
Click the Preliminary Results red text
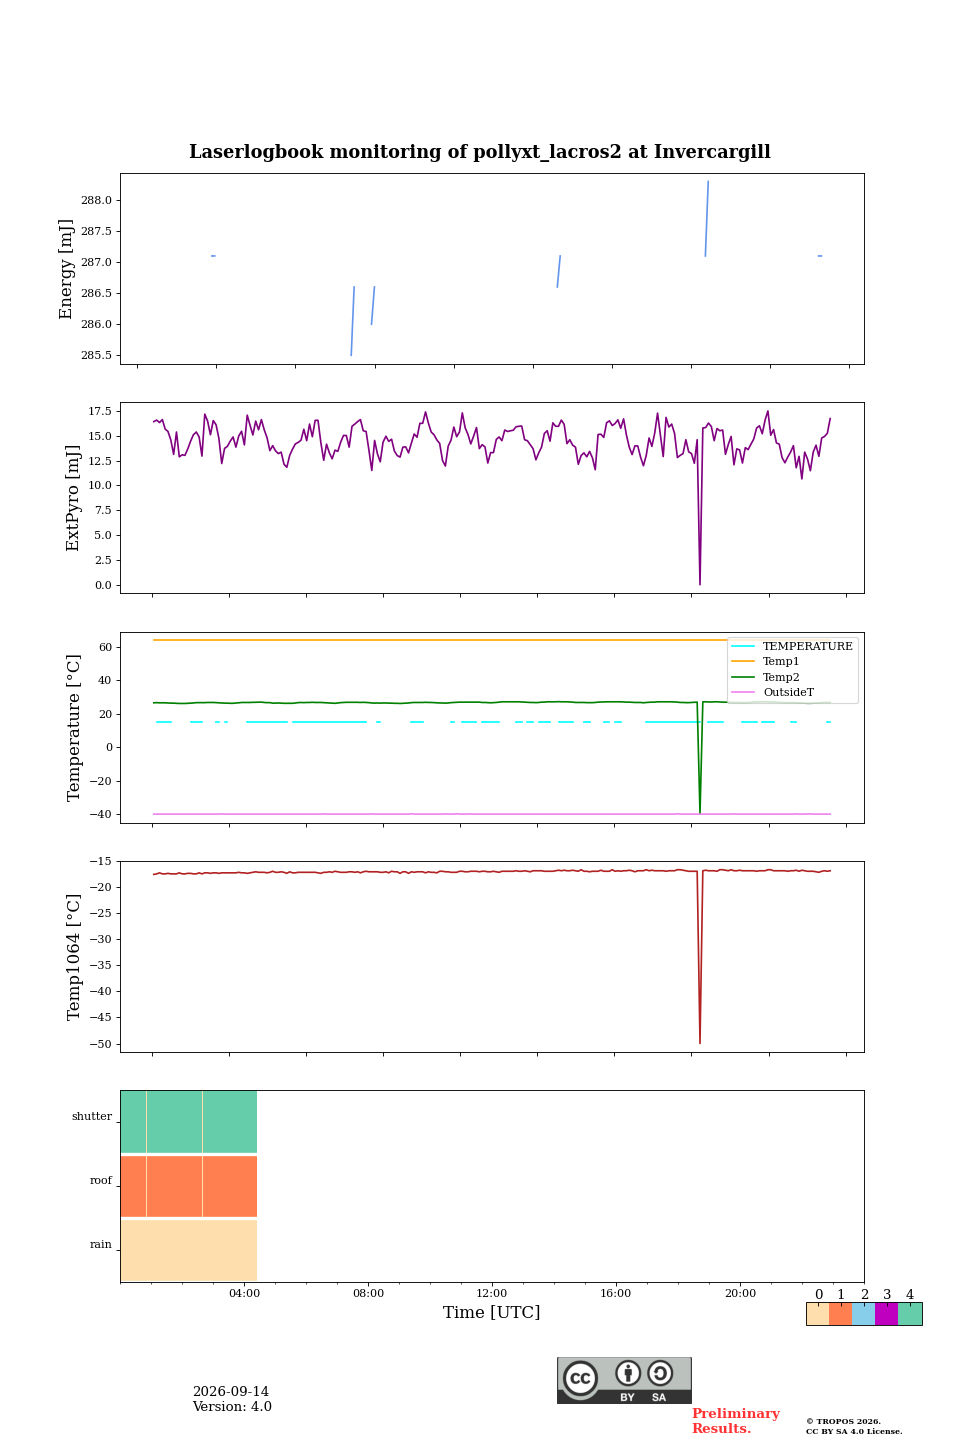click(x=735, y=1421)
